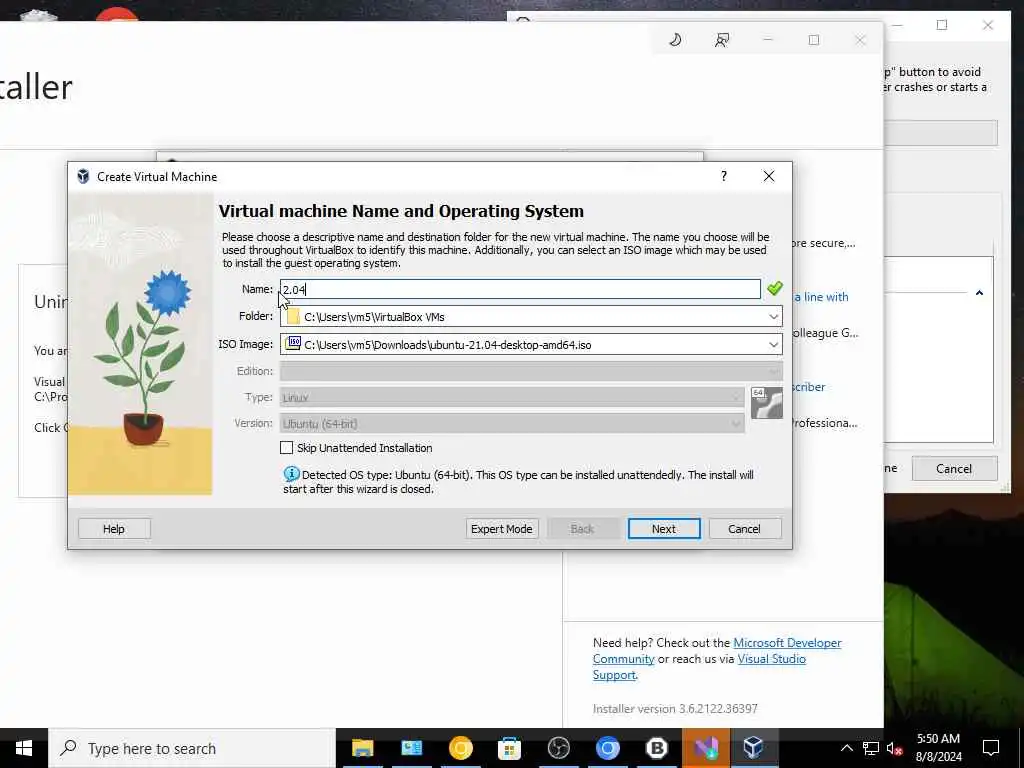
Task: Click the taskbar search box
Action: (x=192, y=748)
